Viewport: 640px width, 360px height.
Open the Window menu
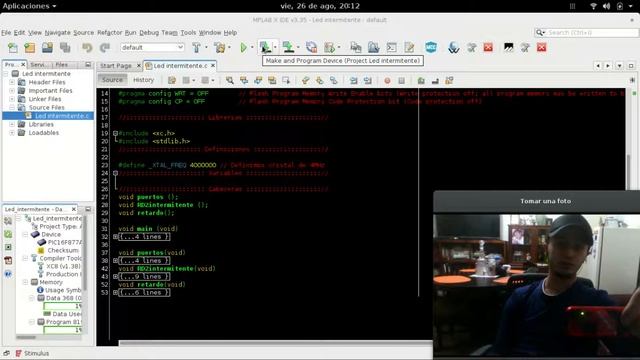click(x=210, y=32)
